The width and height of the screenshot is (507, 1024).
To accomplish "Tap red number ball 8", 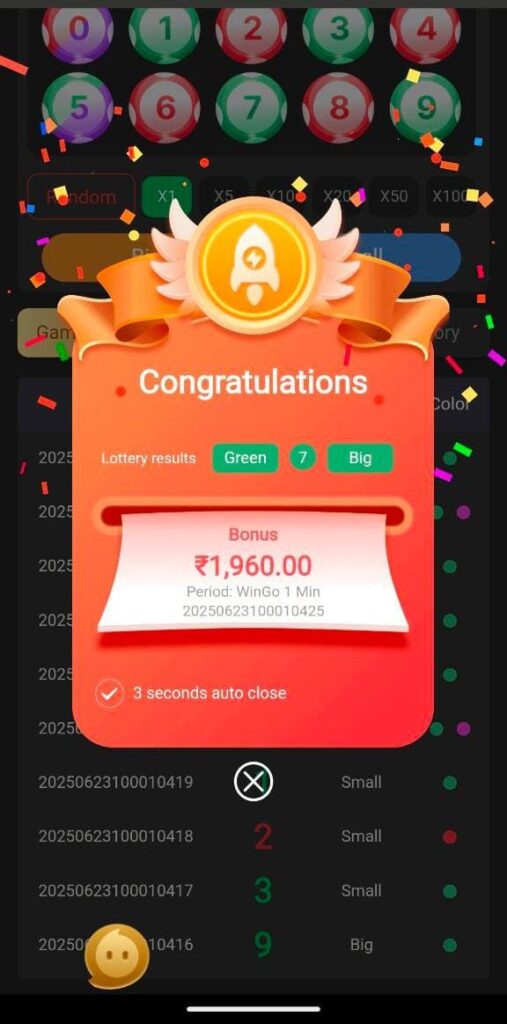I will click(x=338, y=108).
